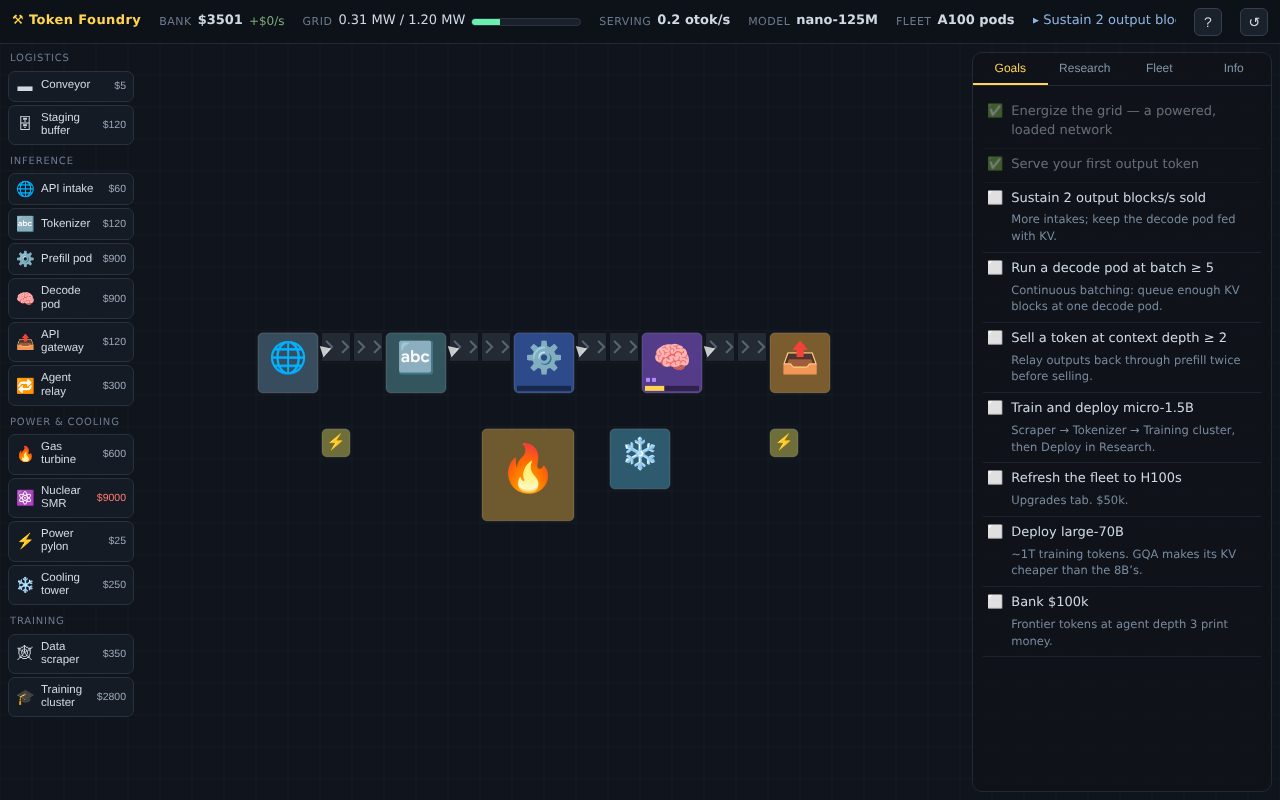The width and height of the screenshot is (1280, 800).
Task: Click the placed abc tokenizer node on the grid
Action: pyautogui.click(x=416, y=363)
